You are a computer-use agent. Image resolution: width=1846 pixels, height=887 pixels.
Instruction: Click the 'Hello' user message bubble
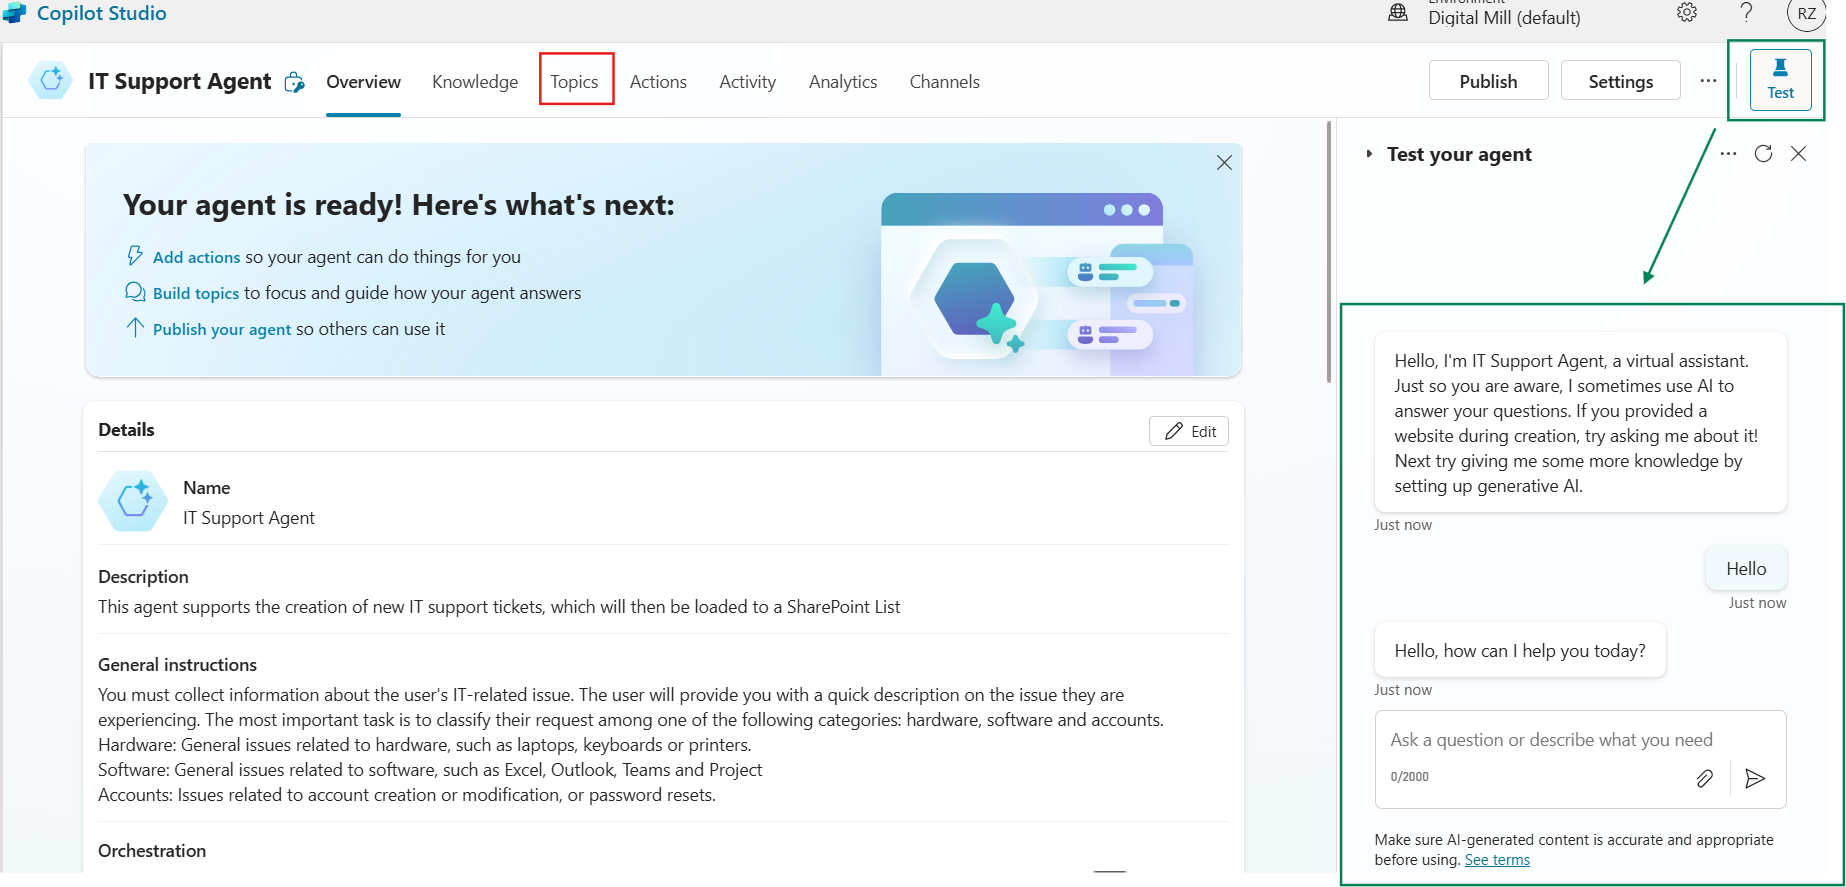[x=1746, y=569]
